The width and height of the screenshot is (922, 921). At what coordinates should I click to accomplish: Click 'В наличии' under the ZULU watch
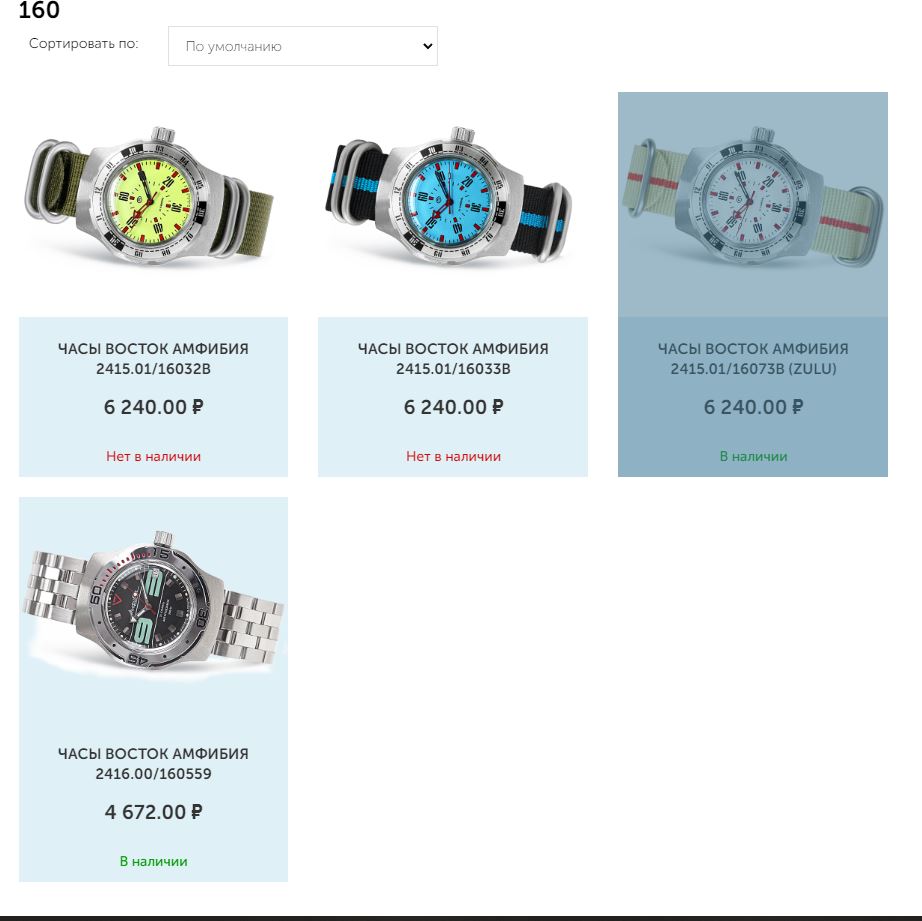753,456
